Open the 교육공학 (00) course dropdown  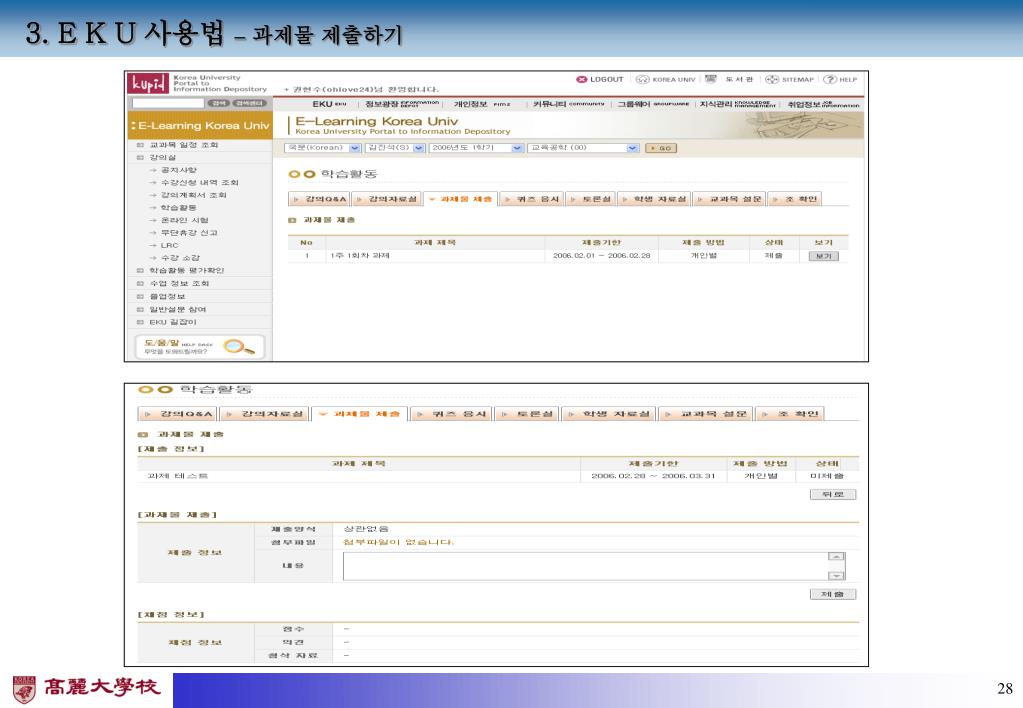pyautogui.click(x=583, y=148)
